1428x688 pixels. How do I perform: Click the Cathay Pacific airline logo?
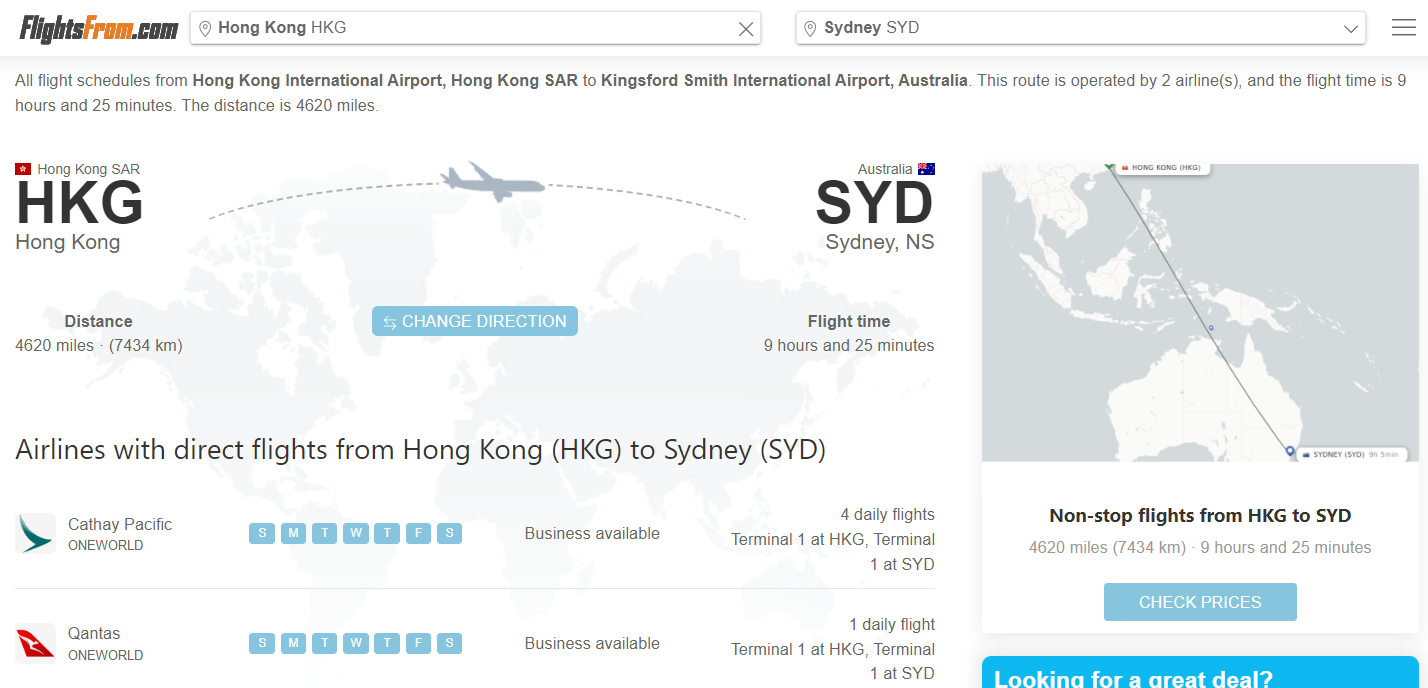coord(36,534)
